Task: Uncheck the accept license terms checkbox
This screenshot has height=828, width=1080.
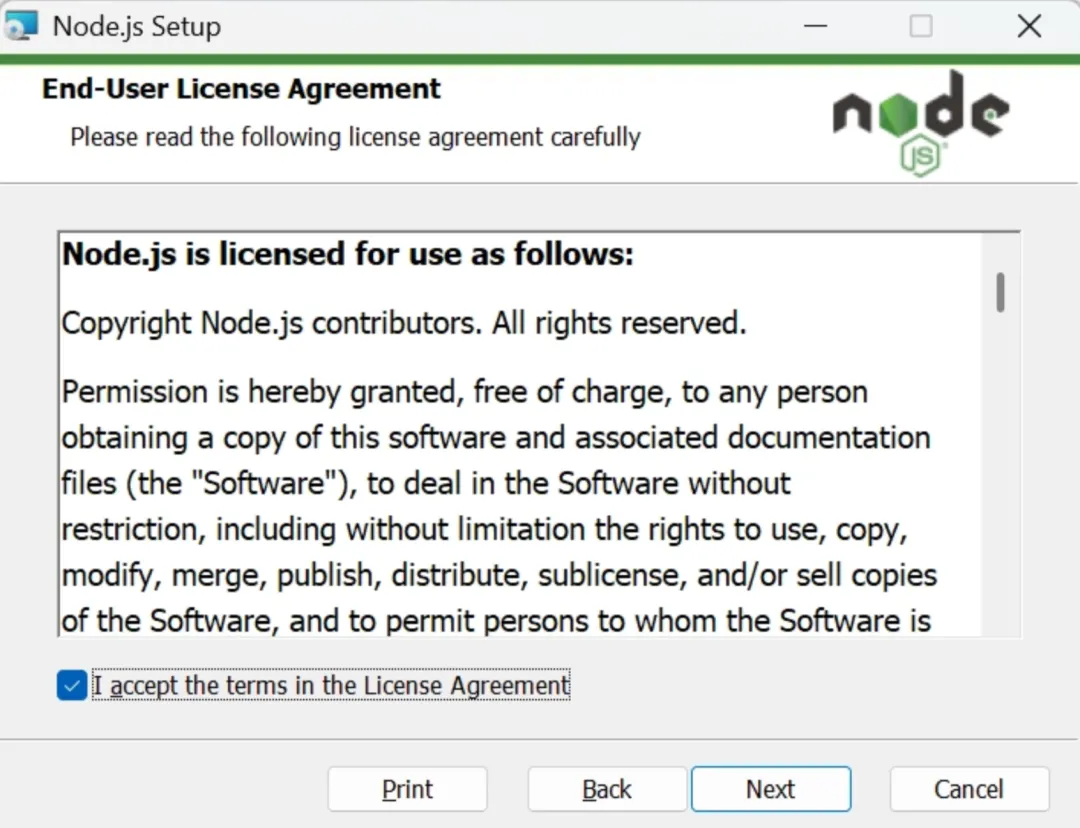Action: [x=72, y=686]
